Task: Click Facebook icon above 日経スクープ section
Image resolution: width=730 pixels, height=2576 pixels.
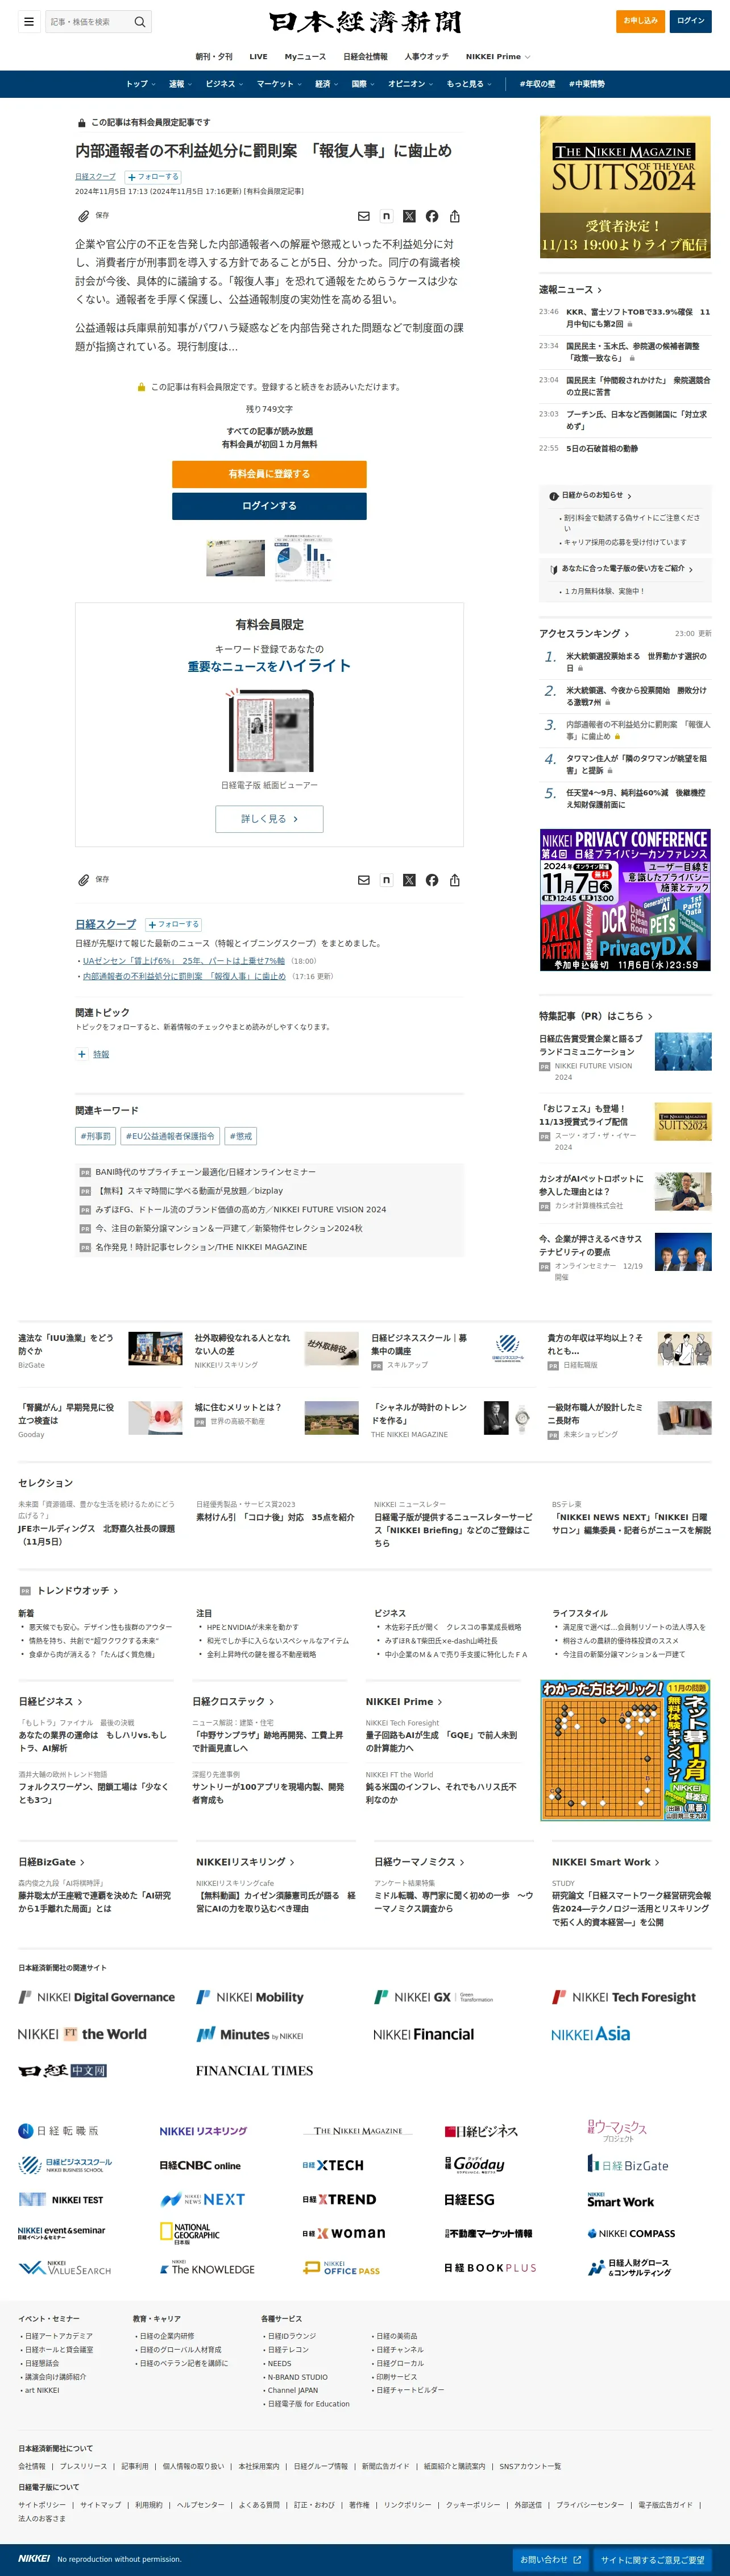Action: coord(432,880)
